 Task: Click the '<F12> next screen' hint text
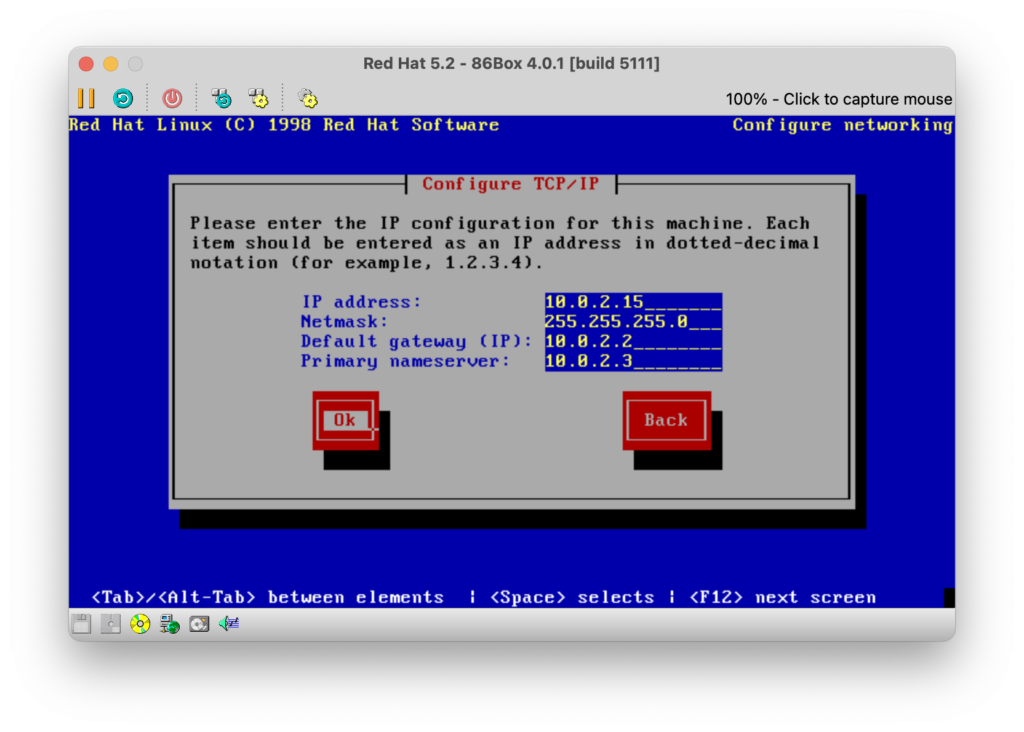click(x=782, y=597)
